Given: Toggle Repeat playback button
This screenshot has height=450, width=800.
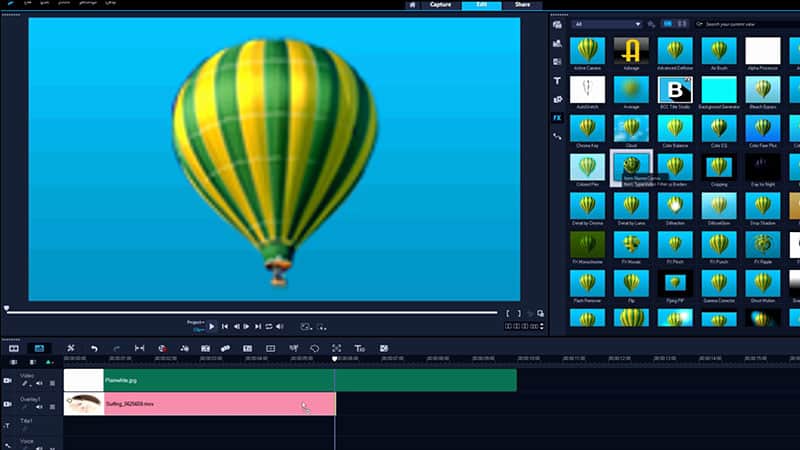Looking at the screenshot, I should [x=269, y=327].
